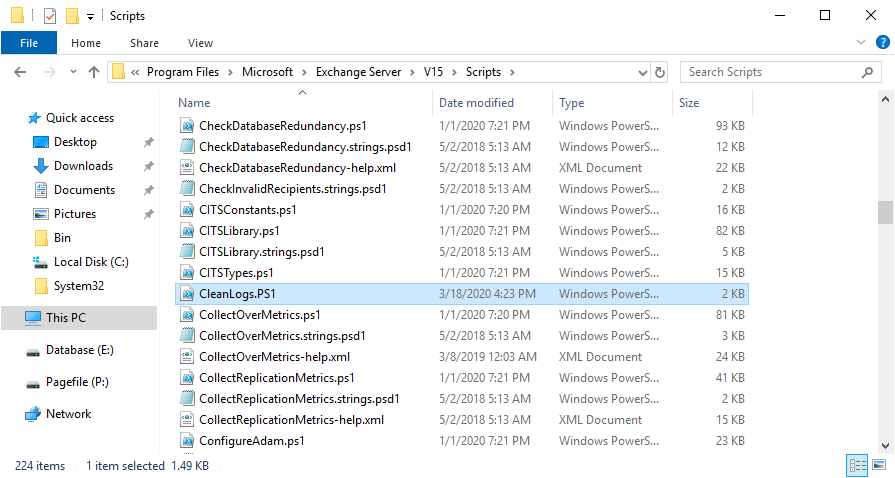This screenshot has height=478, width=895.
Task: Go back with the back arrow
Action: pos(20,72)
